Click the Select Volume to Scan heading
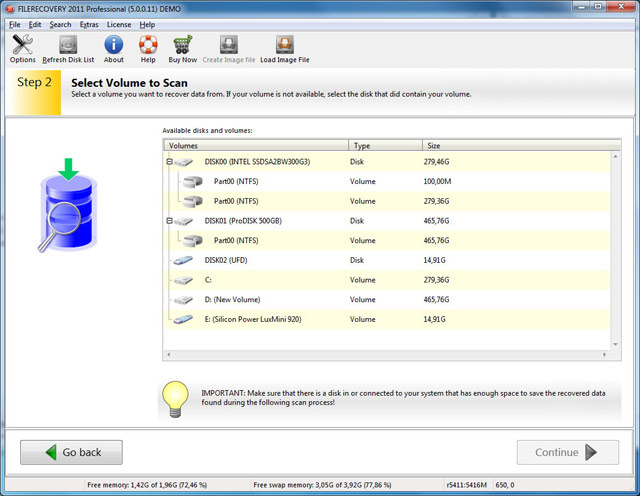The width and height of the screenshot is (640, 496). 129,83
